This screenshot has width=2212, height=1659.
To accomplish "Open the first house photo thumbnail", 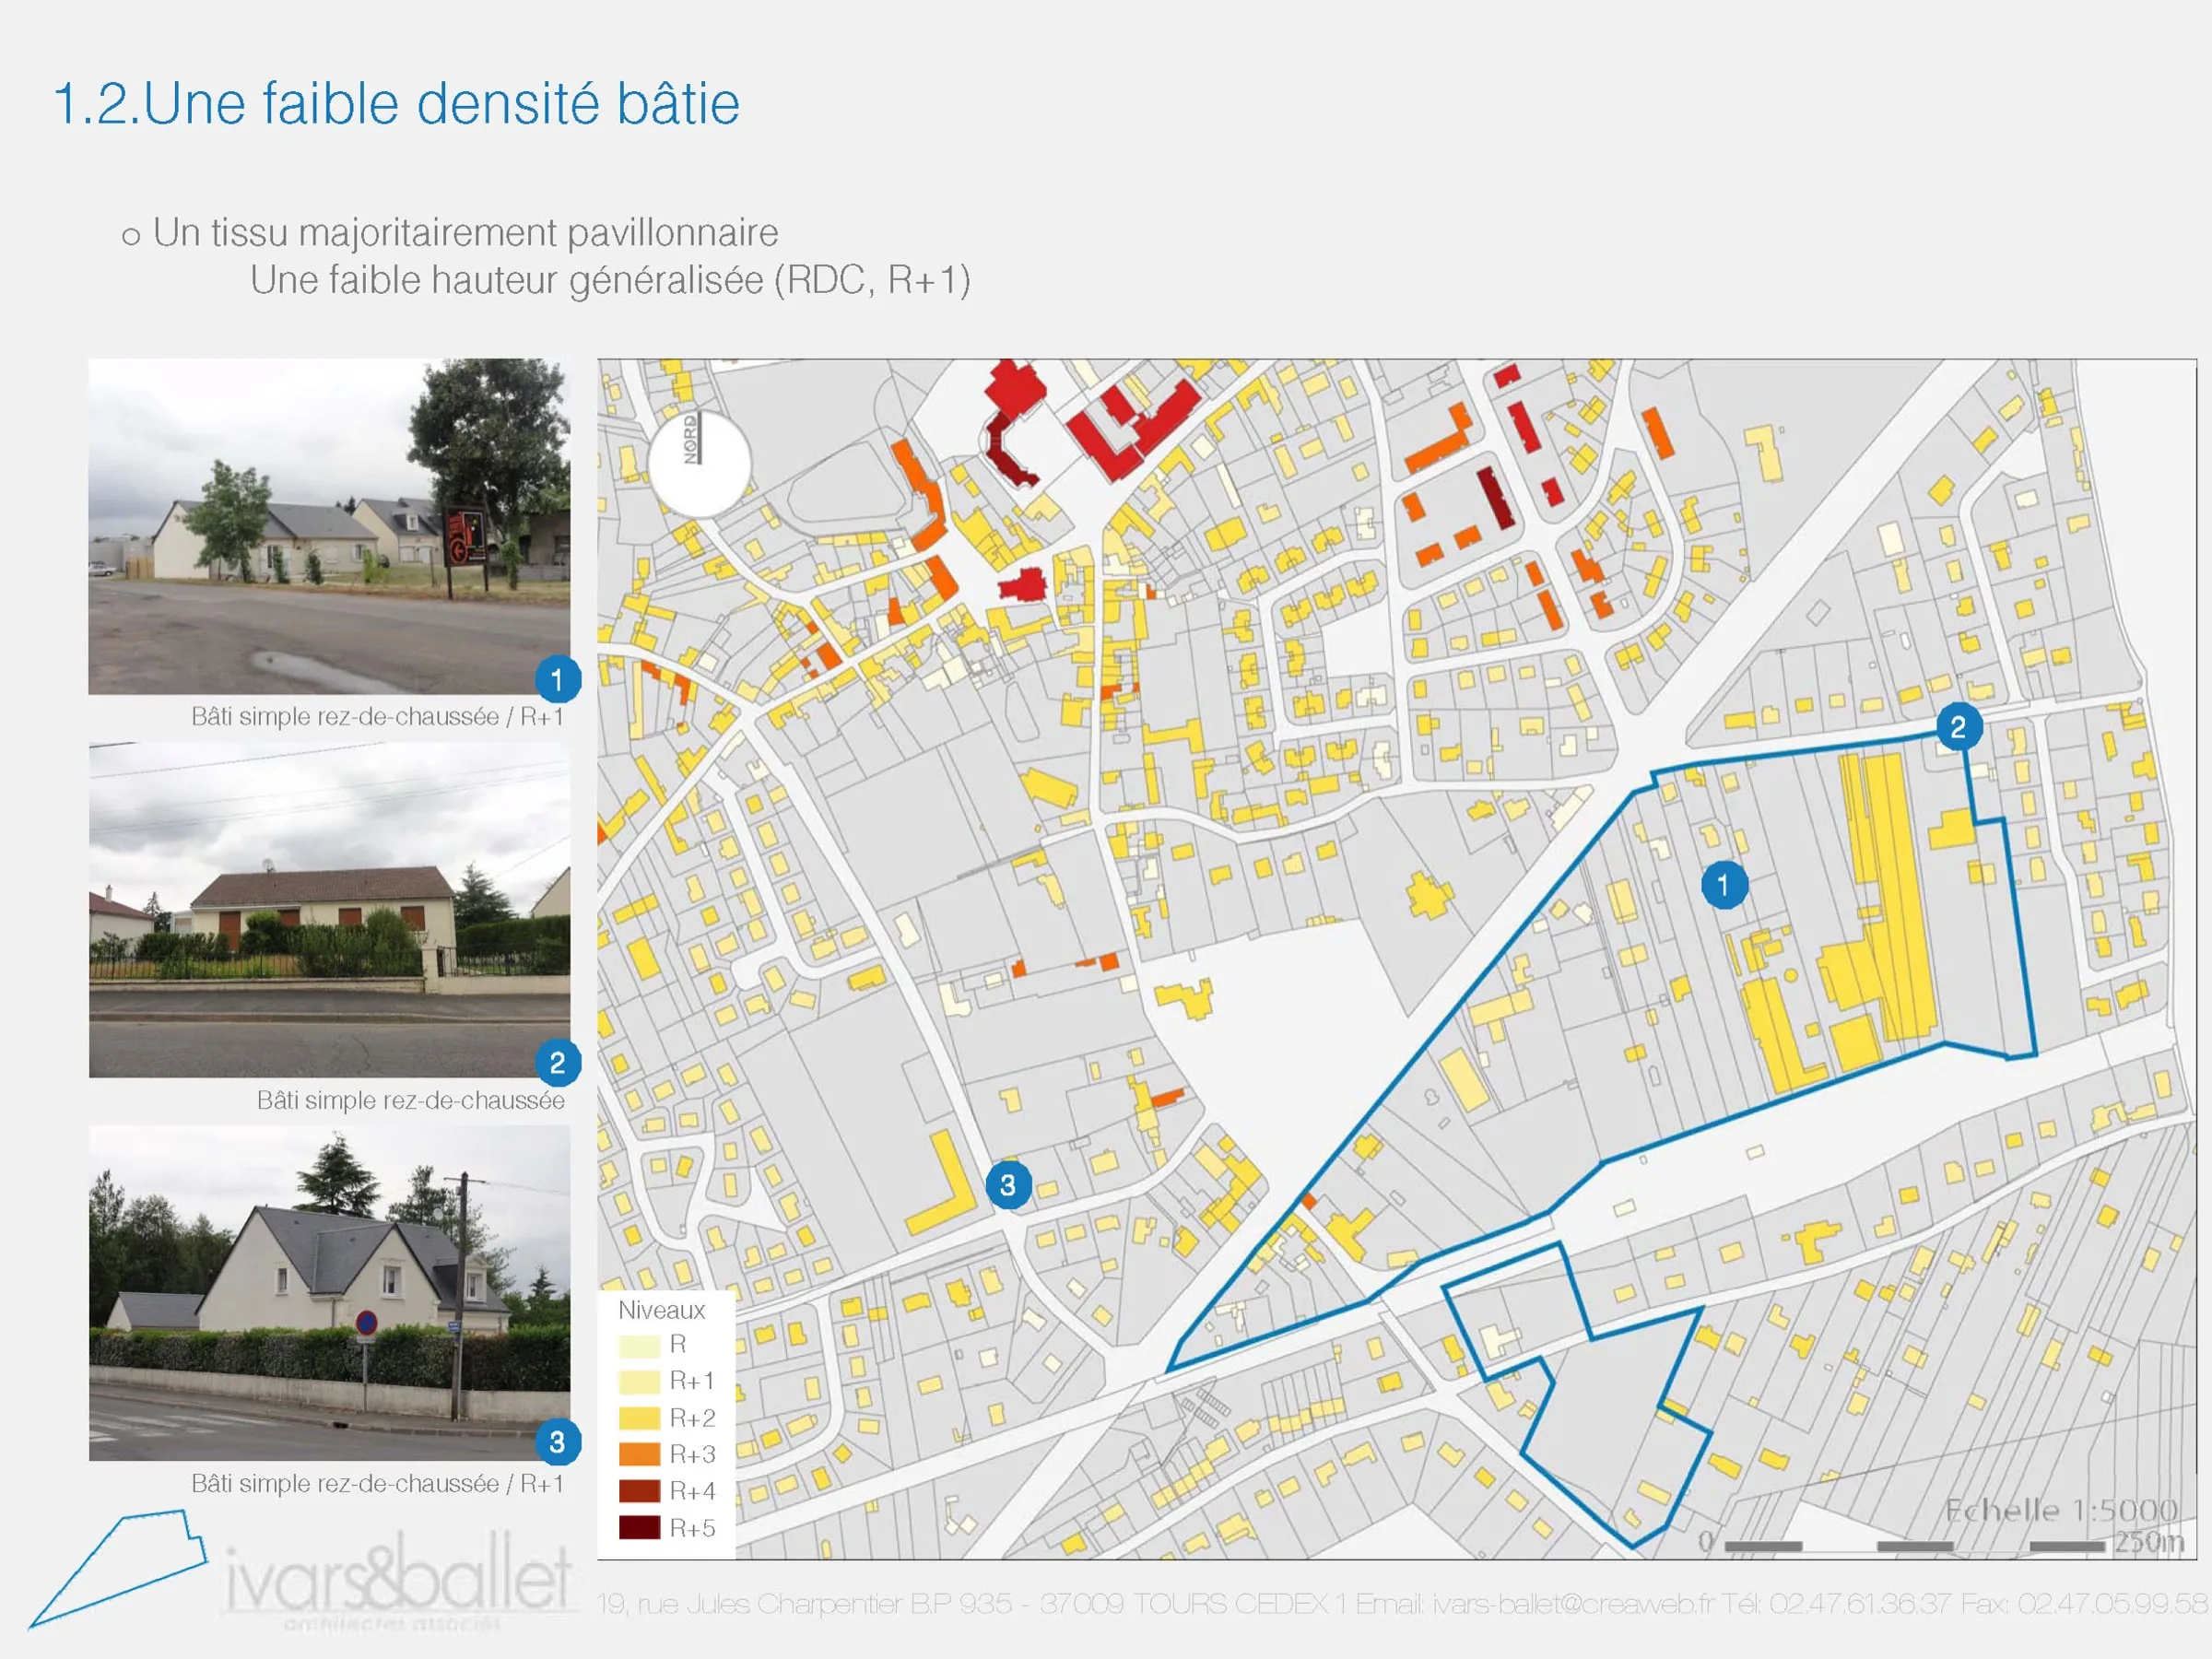I will (x=329, y=526).
